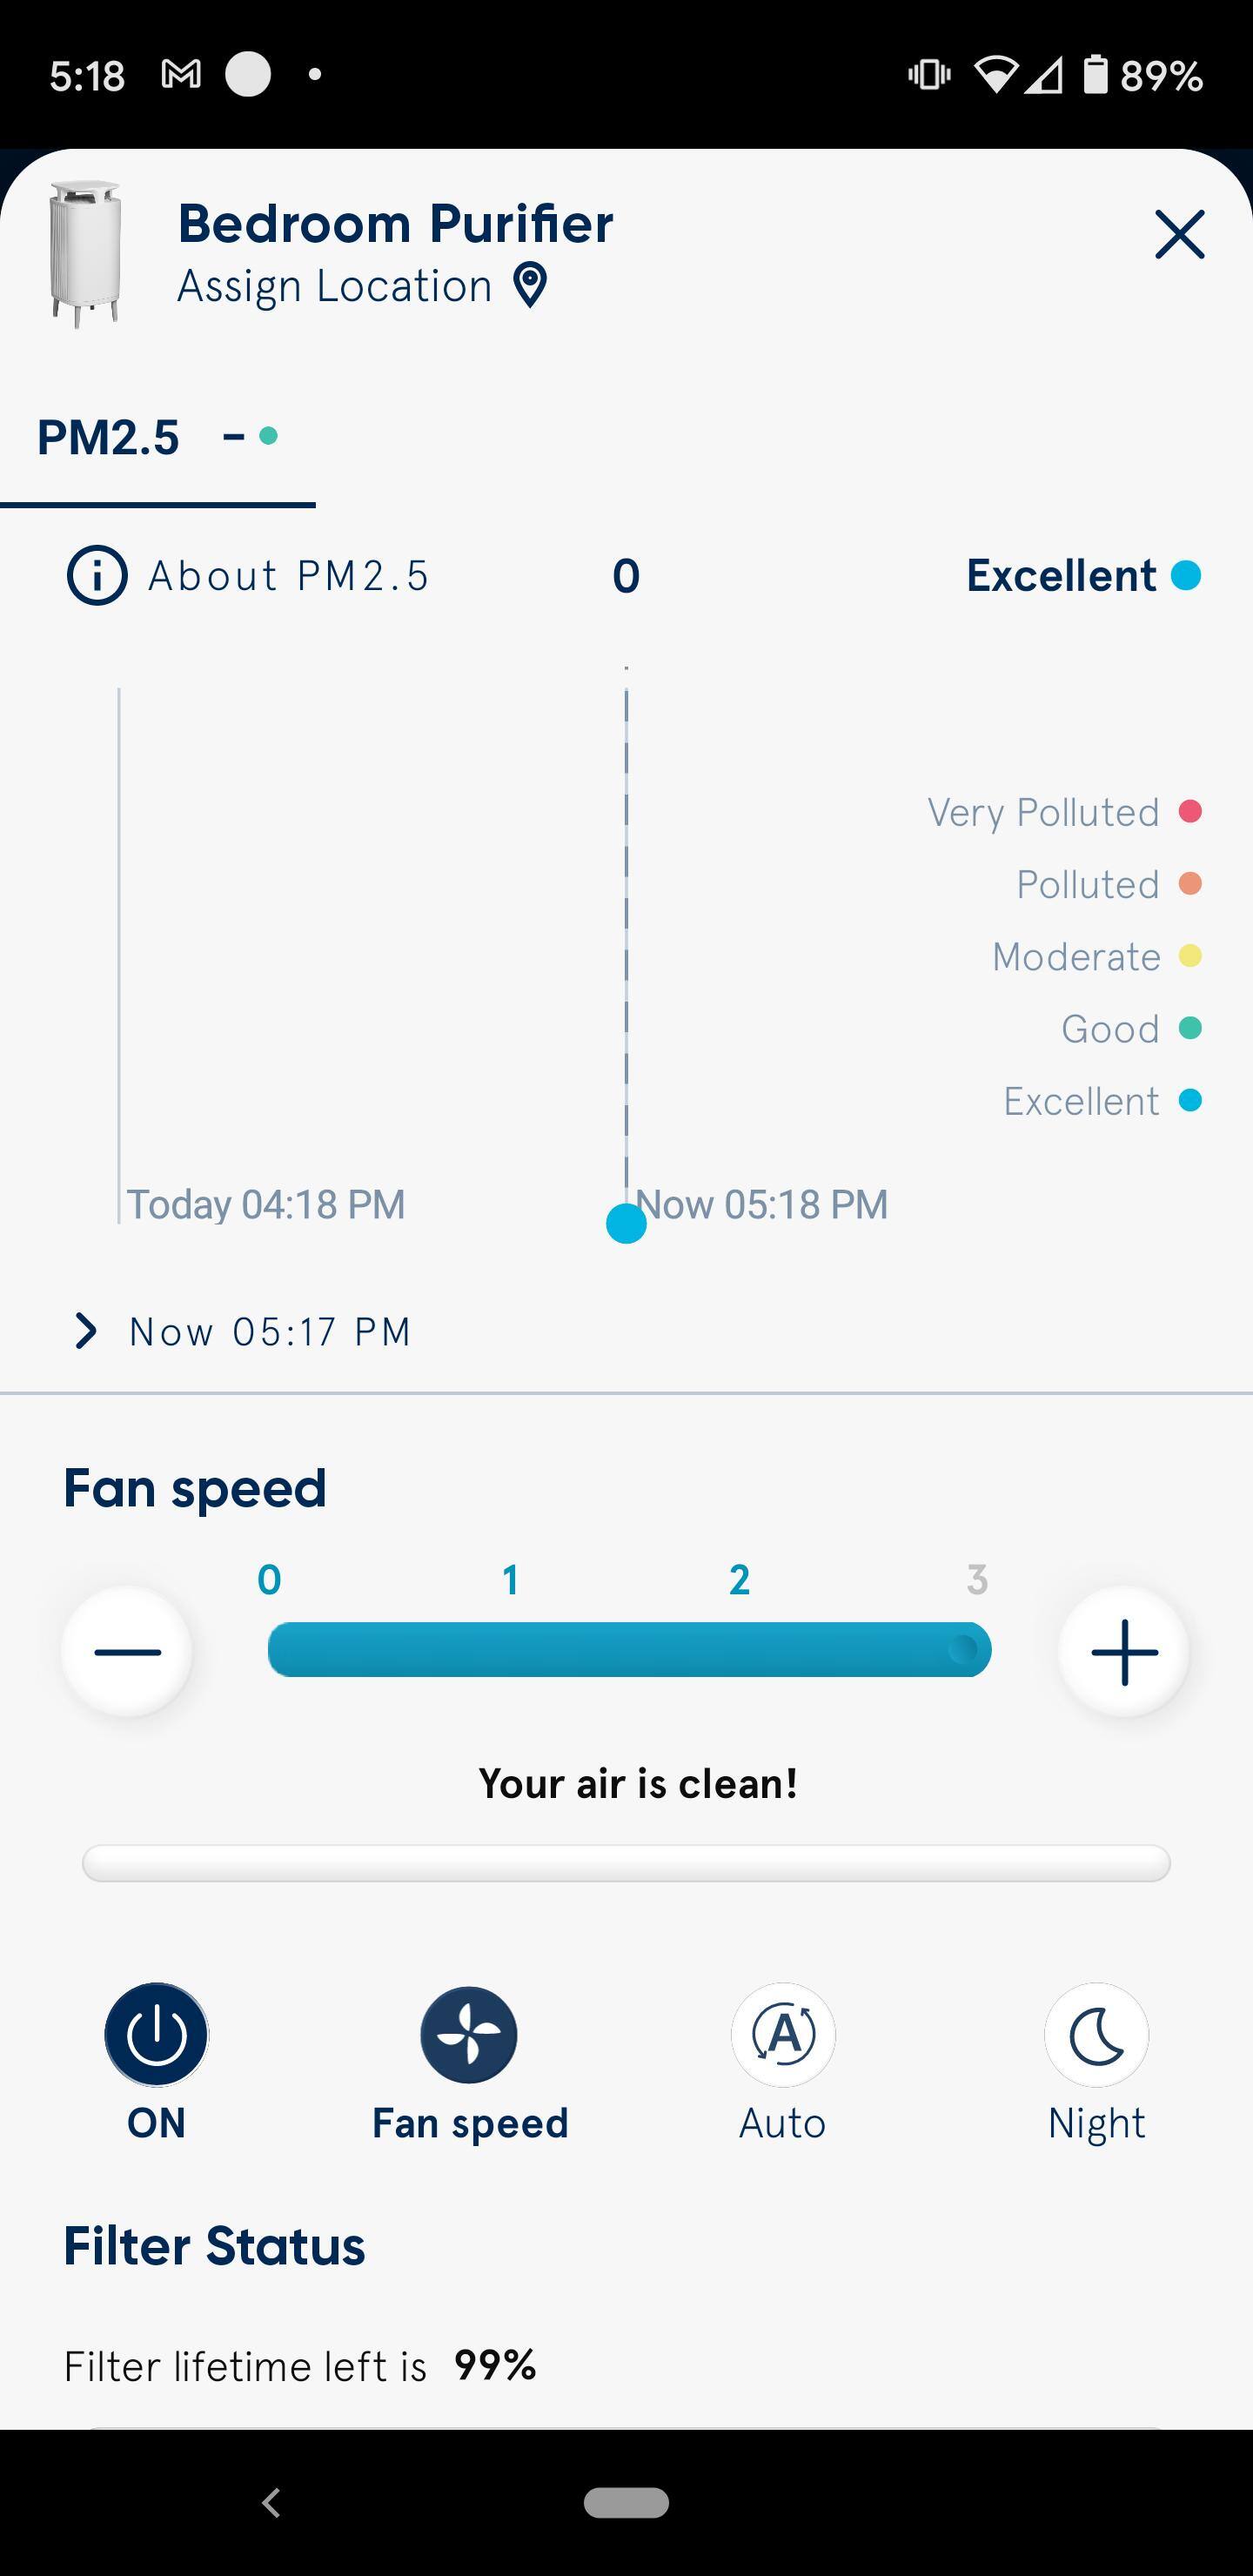Tap the Gmail notification icon
This screenshot has height=2576, width=1253.
pyautogui.click(x=181, y=74)
